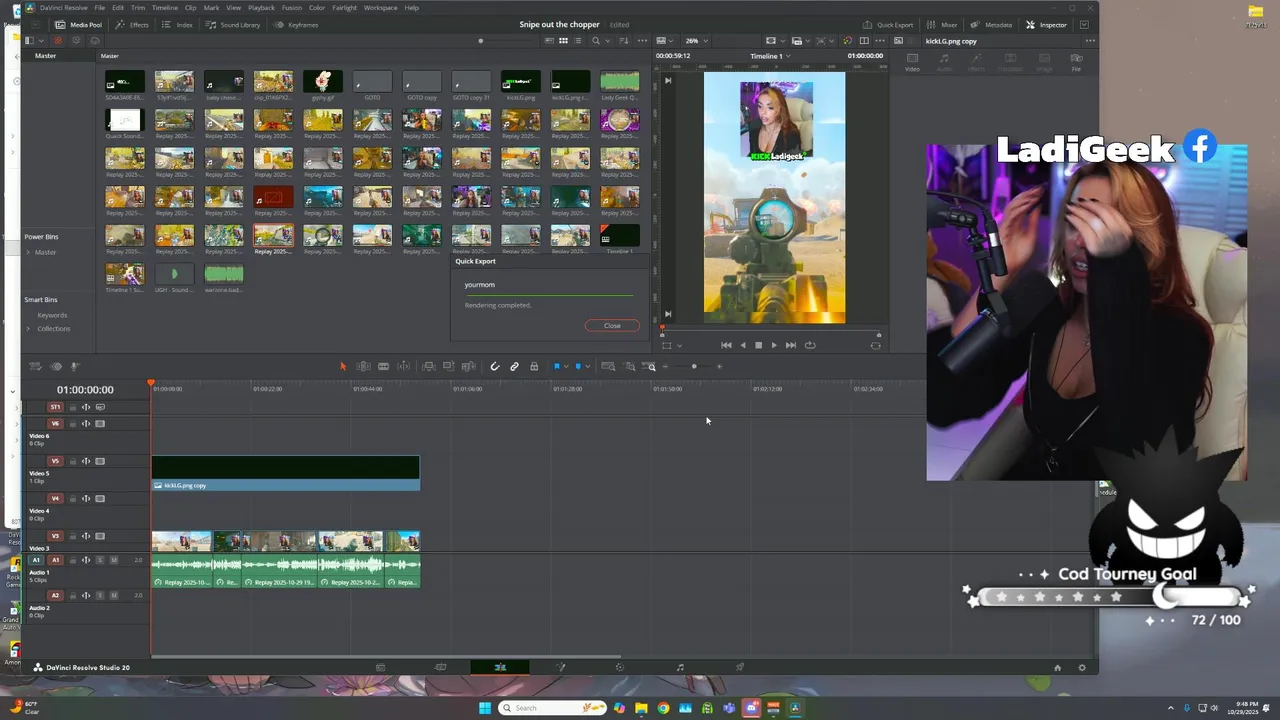Toggle the Inspector panel
Viewport: 1280px width, 720px height.
click(x=1047, y=25)
